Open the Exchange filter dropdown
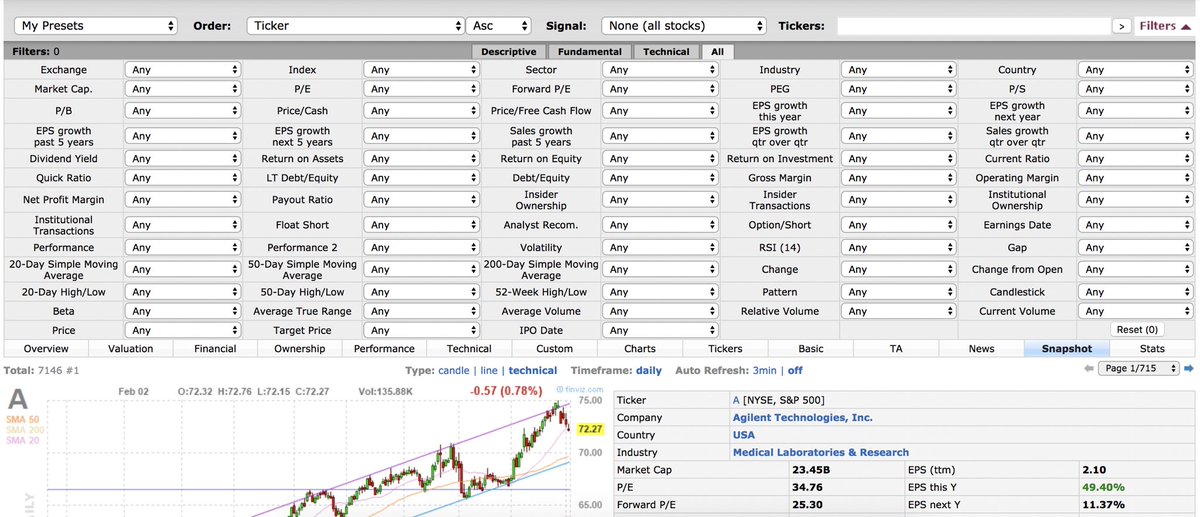 coord(183,70)
